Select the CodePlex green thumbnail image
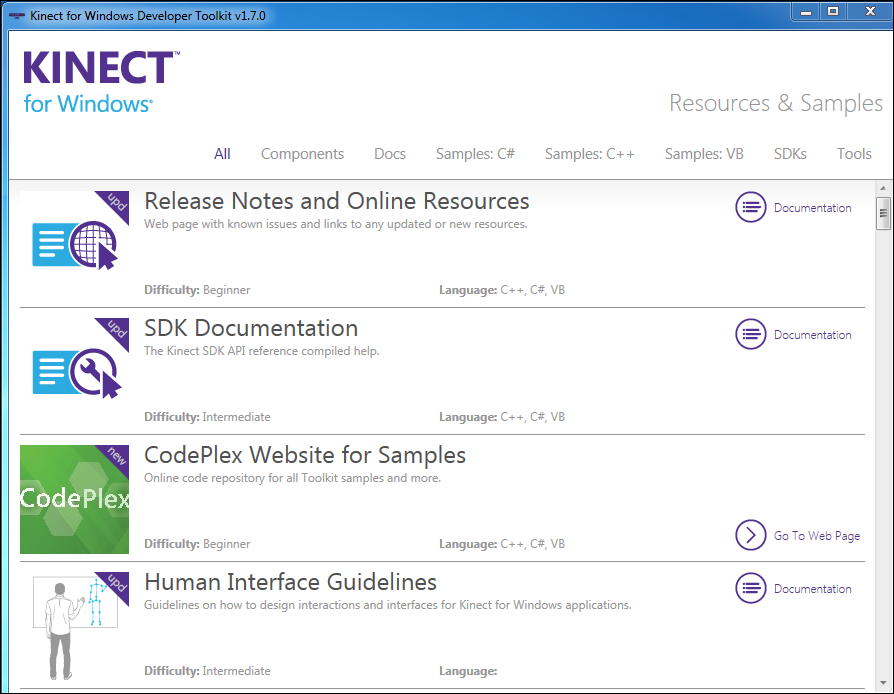Viewport: 894px width, 694px height. click(x=74, y=499)
